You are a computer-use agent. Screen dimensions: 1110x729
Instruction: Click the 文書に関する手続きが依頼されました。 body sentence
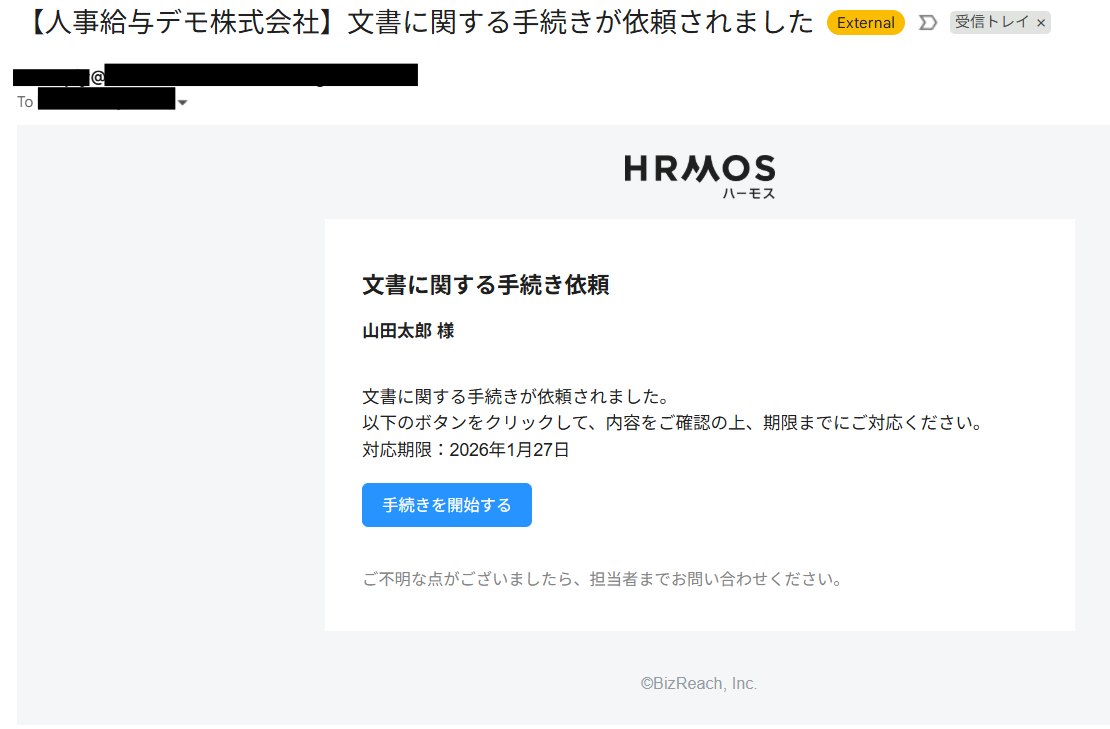tap(515, 397)
